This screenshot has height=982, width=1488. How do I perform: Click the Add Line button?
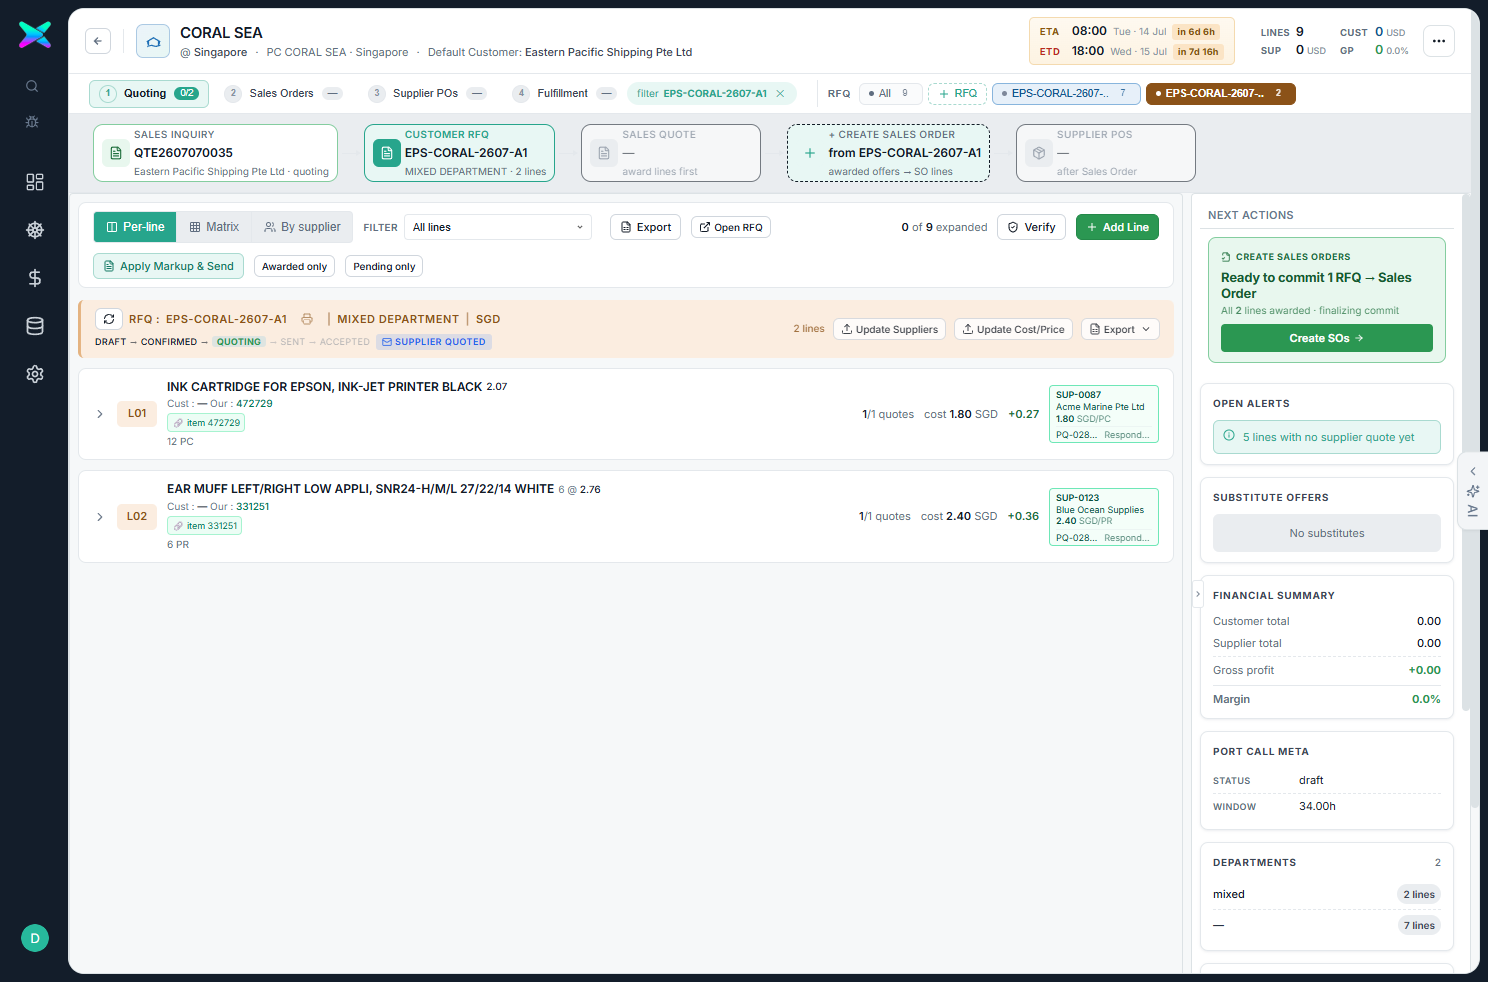tap(1117, 227)
